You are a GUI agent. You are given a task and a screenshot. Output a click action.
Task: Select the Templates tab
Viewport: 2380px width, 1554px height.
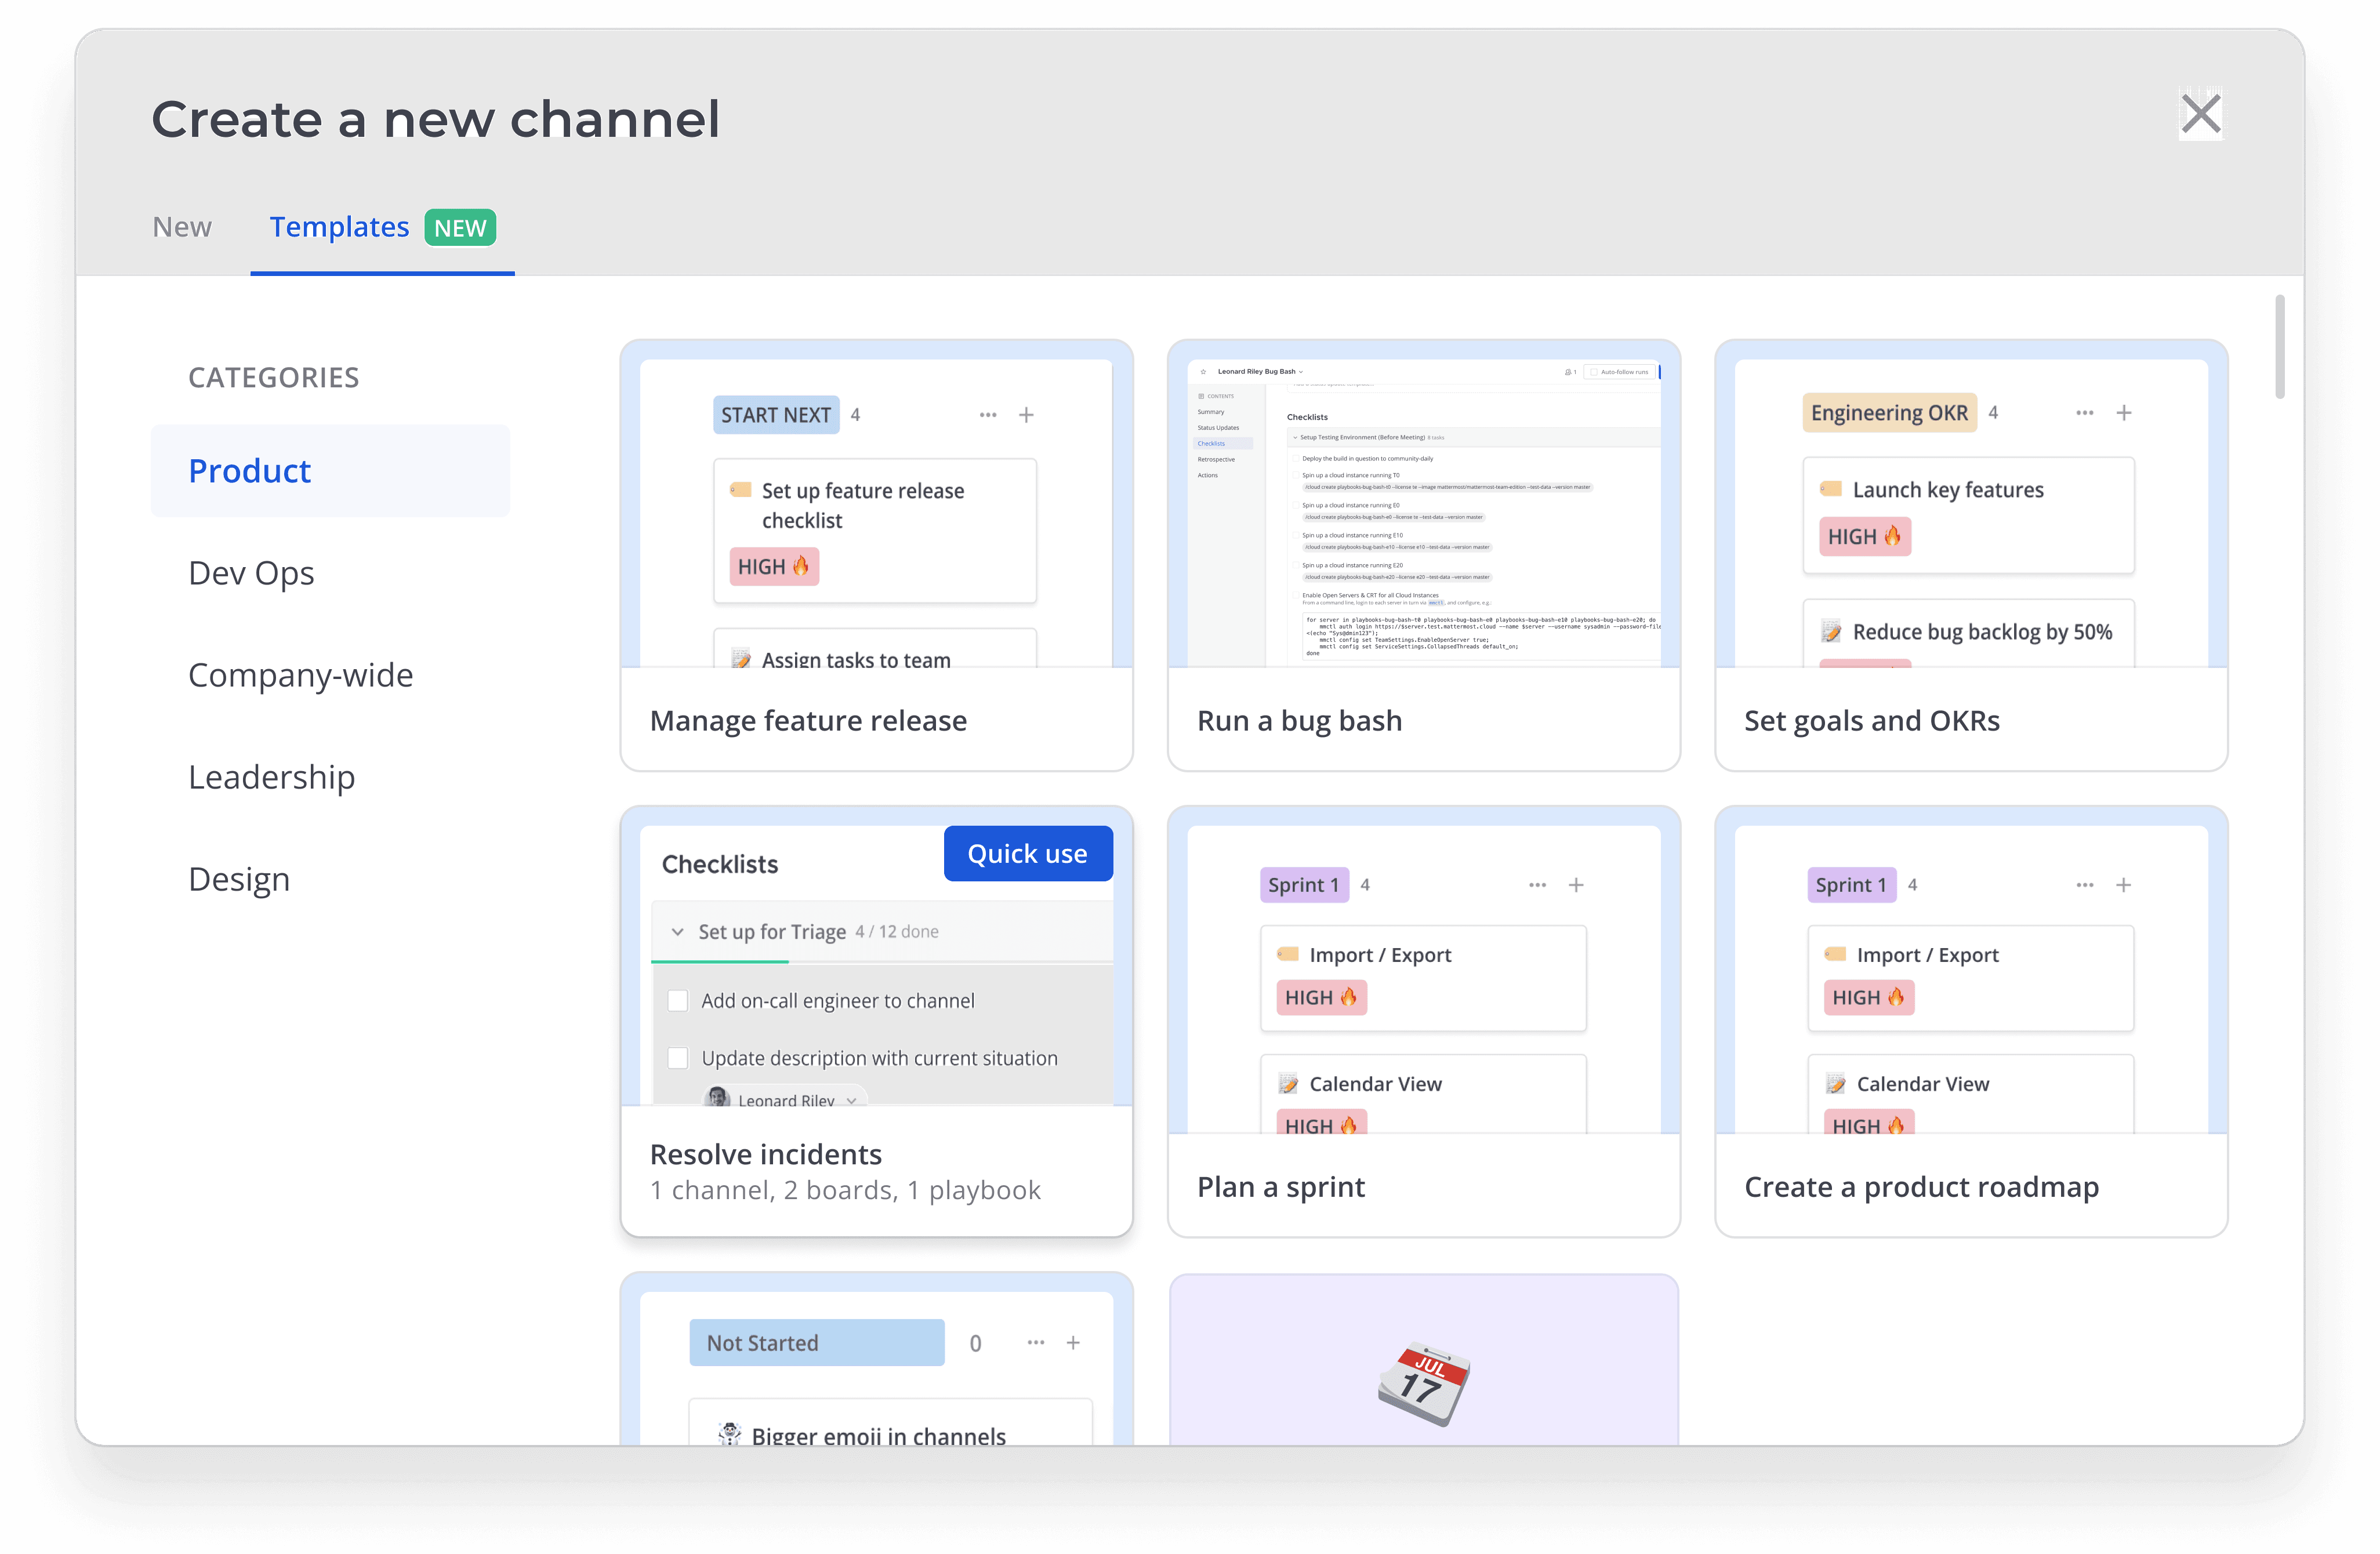click(339, 227)
